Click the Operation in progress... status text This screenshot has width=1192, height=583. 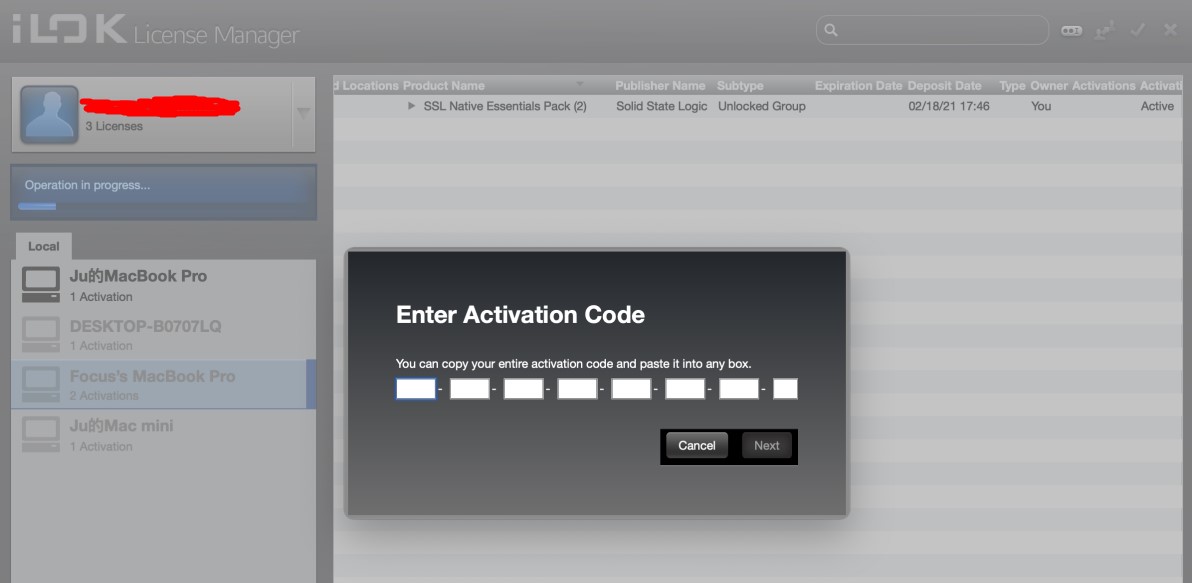pyautogui.click(x=87, y=185)
